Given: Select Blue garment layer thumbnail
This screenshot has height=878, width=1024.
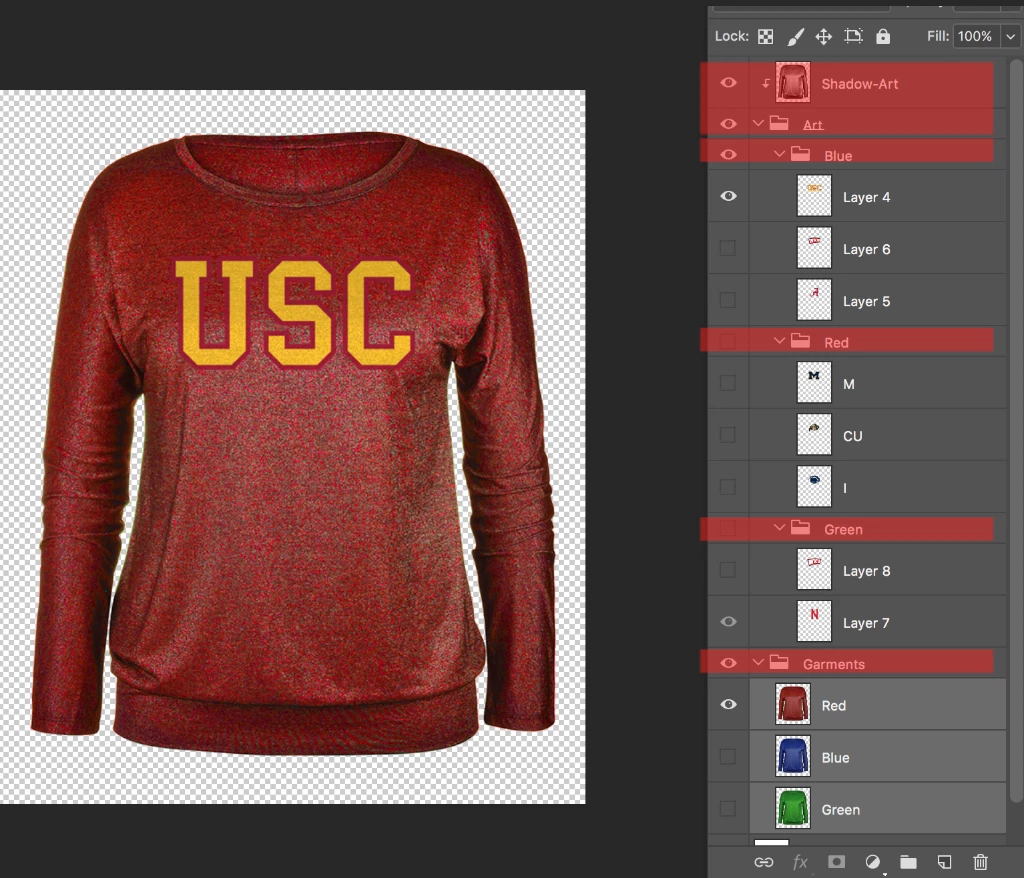Looking at the screenshot, I should [x=793, y=756].
